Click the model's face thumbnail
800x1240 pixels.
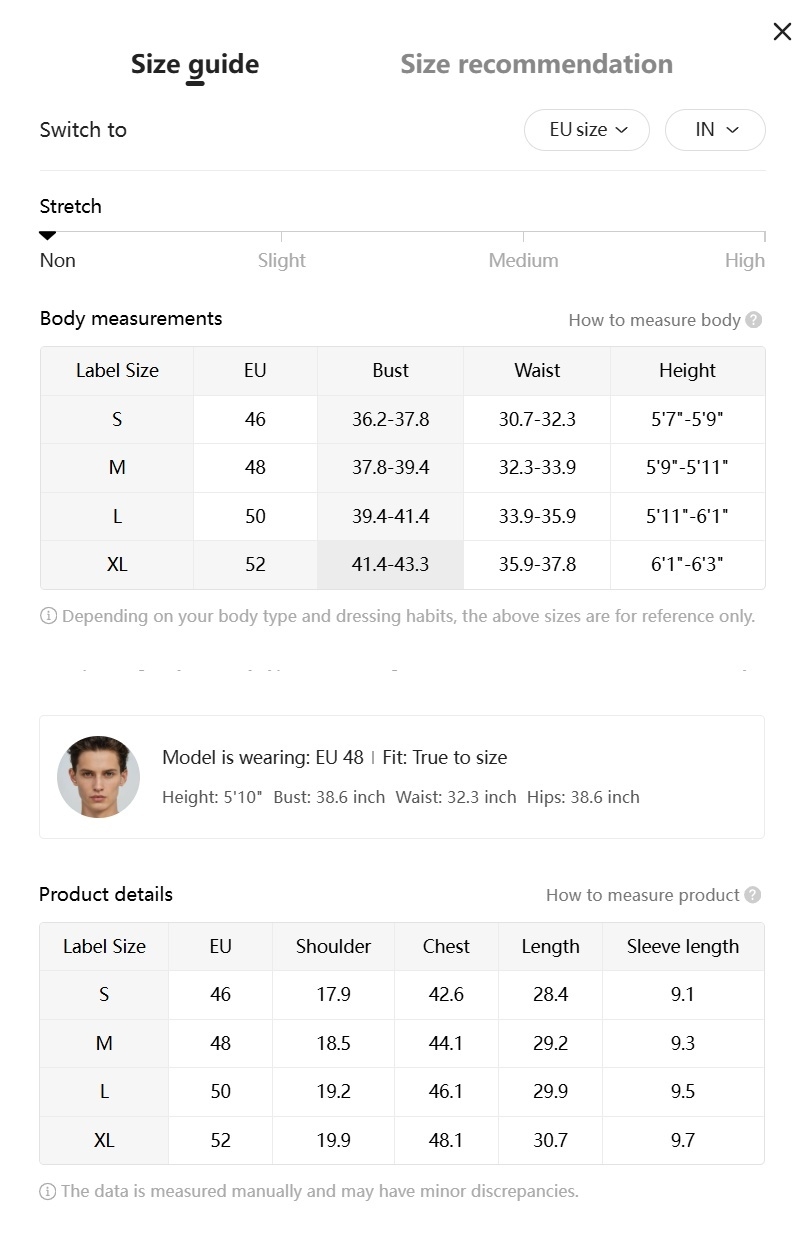tap(98, 777)
